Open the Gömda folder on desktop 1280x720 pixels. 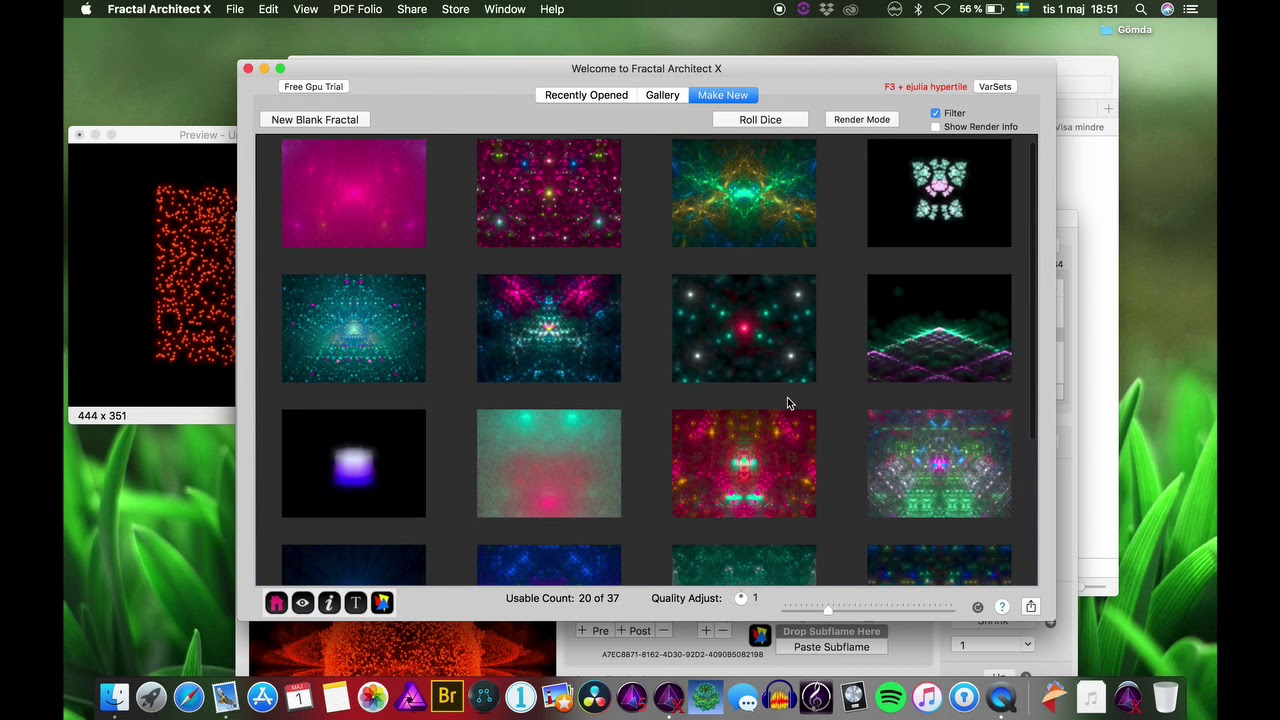click(1126, 30)
